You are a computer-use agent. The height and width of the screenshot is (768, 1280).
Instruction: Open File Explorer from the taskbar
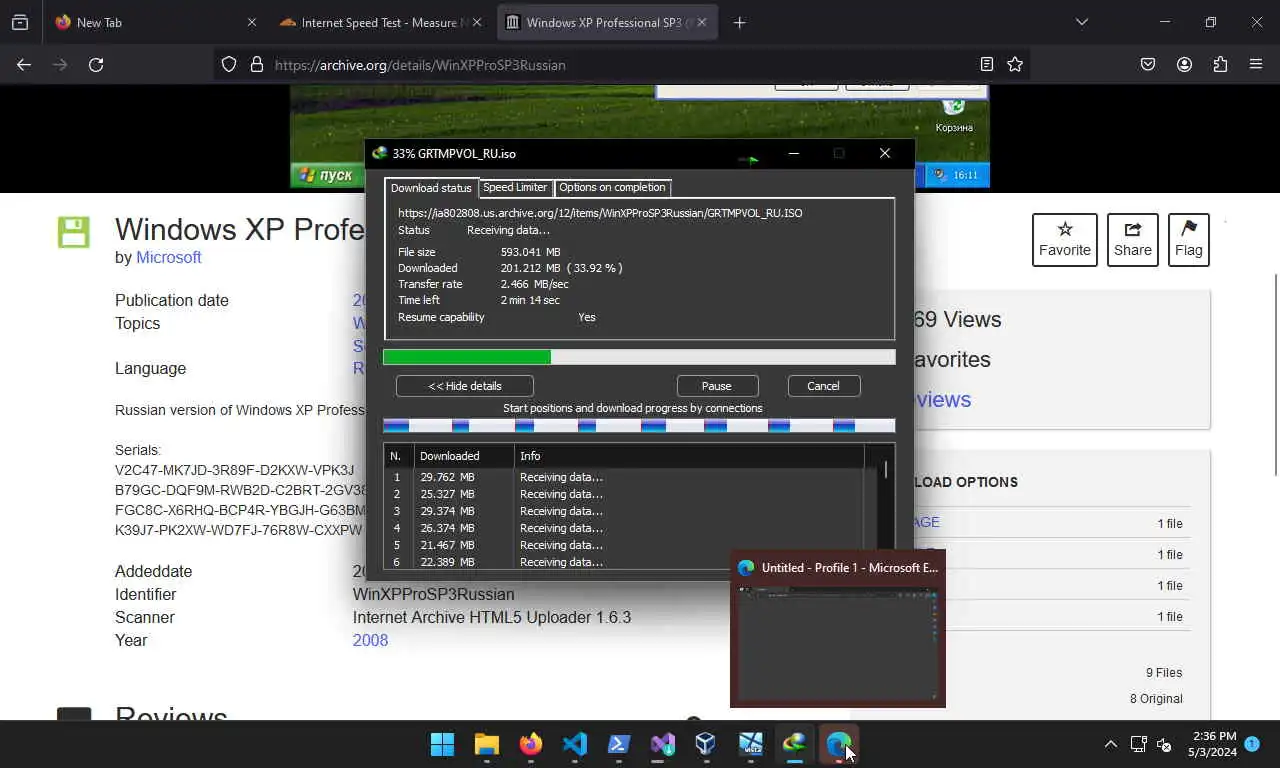coord(487,744)
